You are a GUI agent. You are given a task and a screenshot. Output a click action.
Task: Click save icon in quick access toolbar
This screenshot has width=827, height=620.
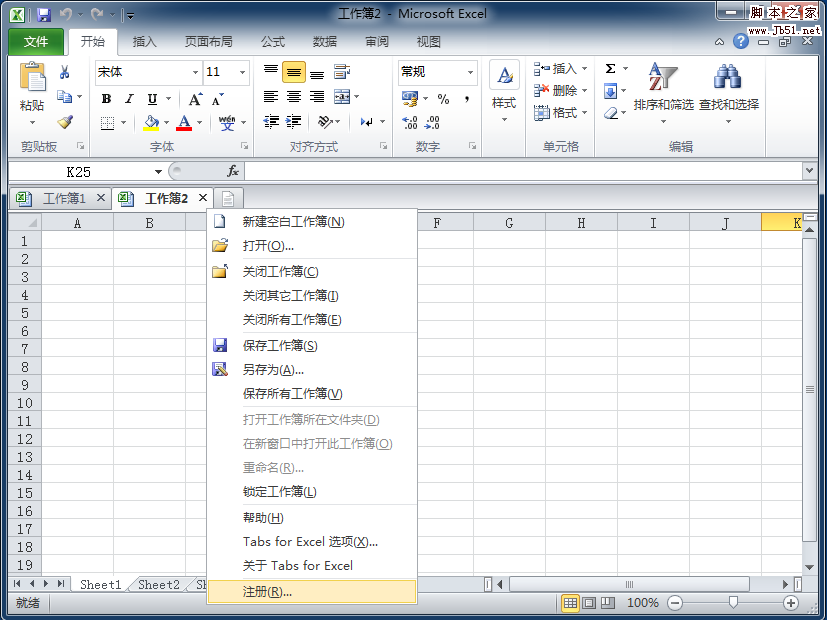pos(44,14)
